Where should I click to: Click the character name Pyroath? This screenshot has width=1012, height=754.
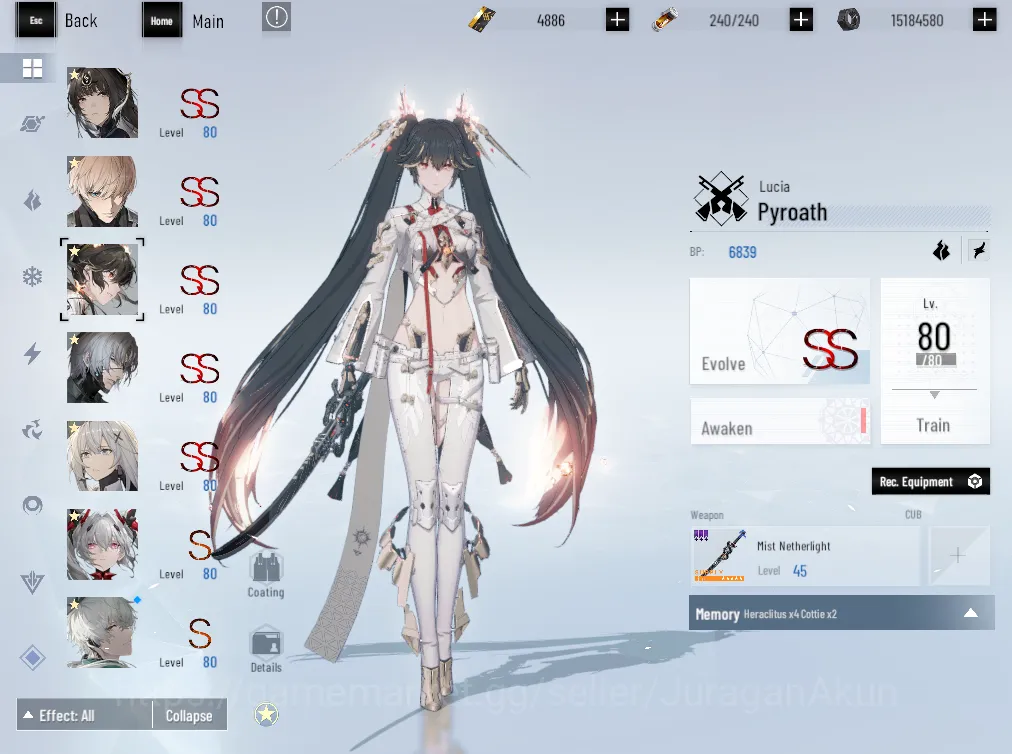[792, 212]
